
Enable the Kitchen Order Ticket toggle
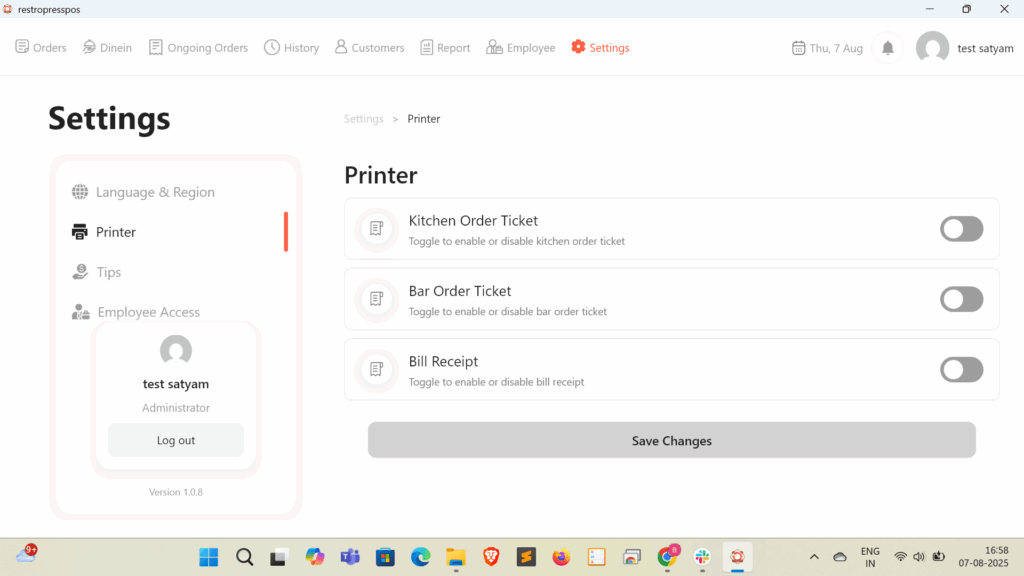pos(961,229)
